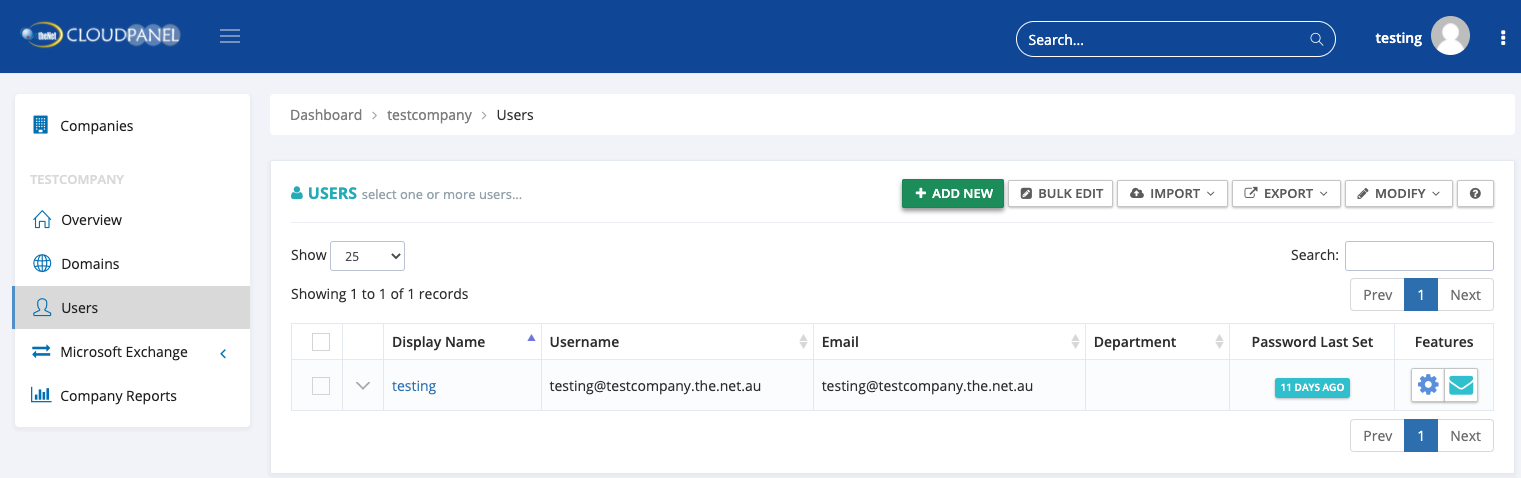Click the Showing 1 to 1 records text
Screen dimensions: 1521x478
380,294
